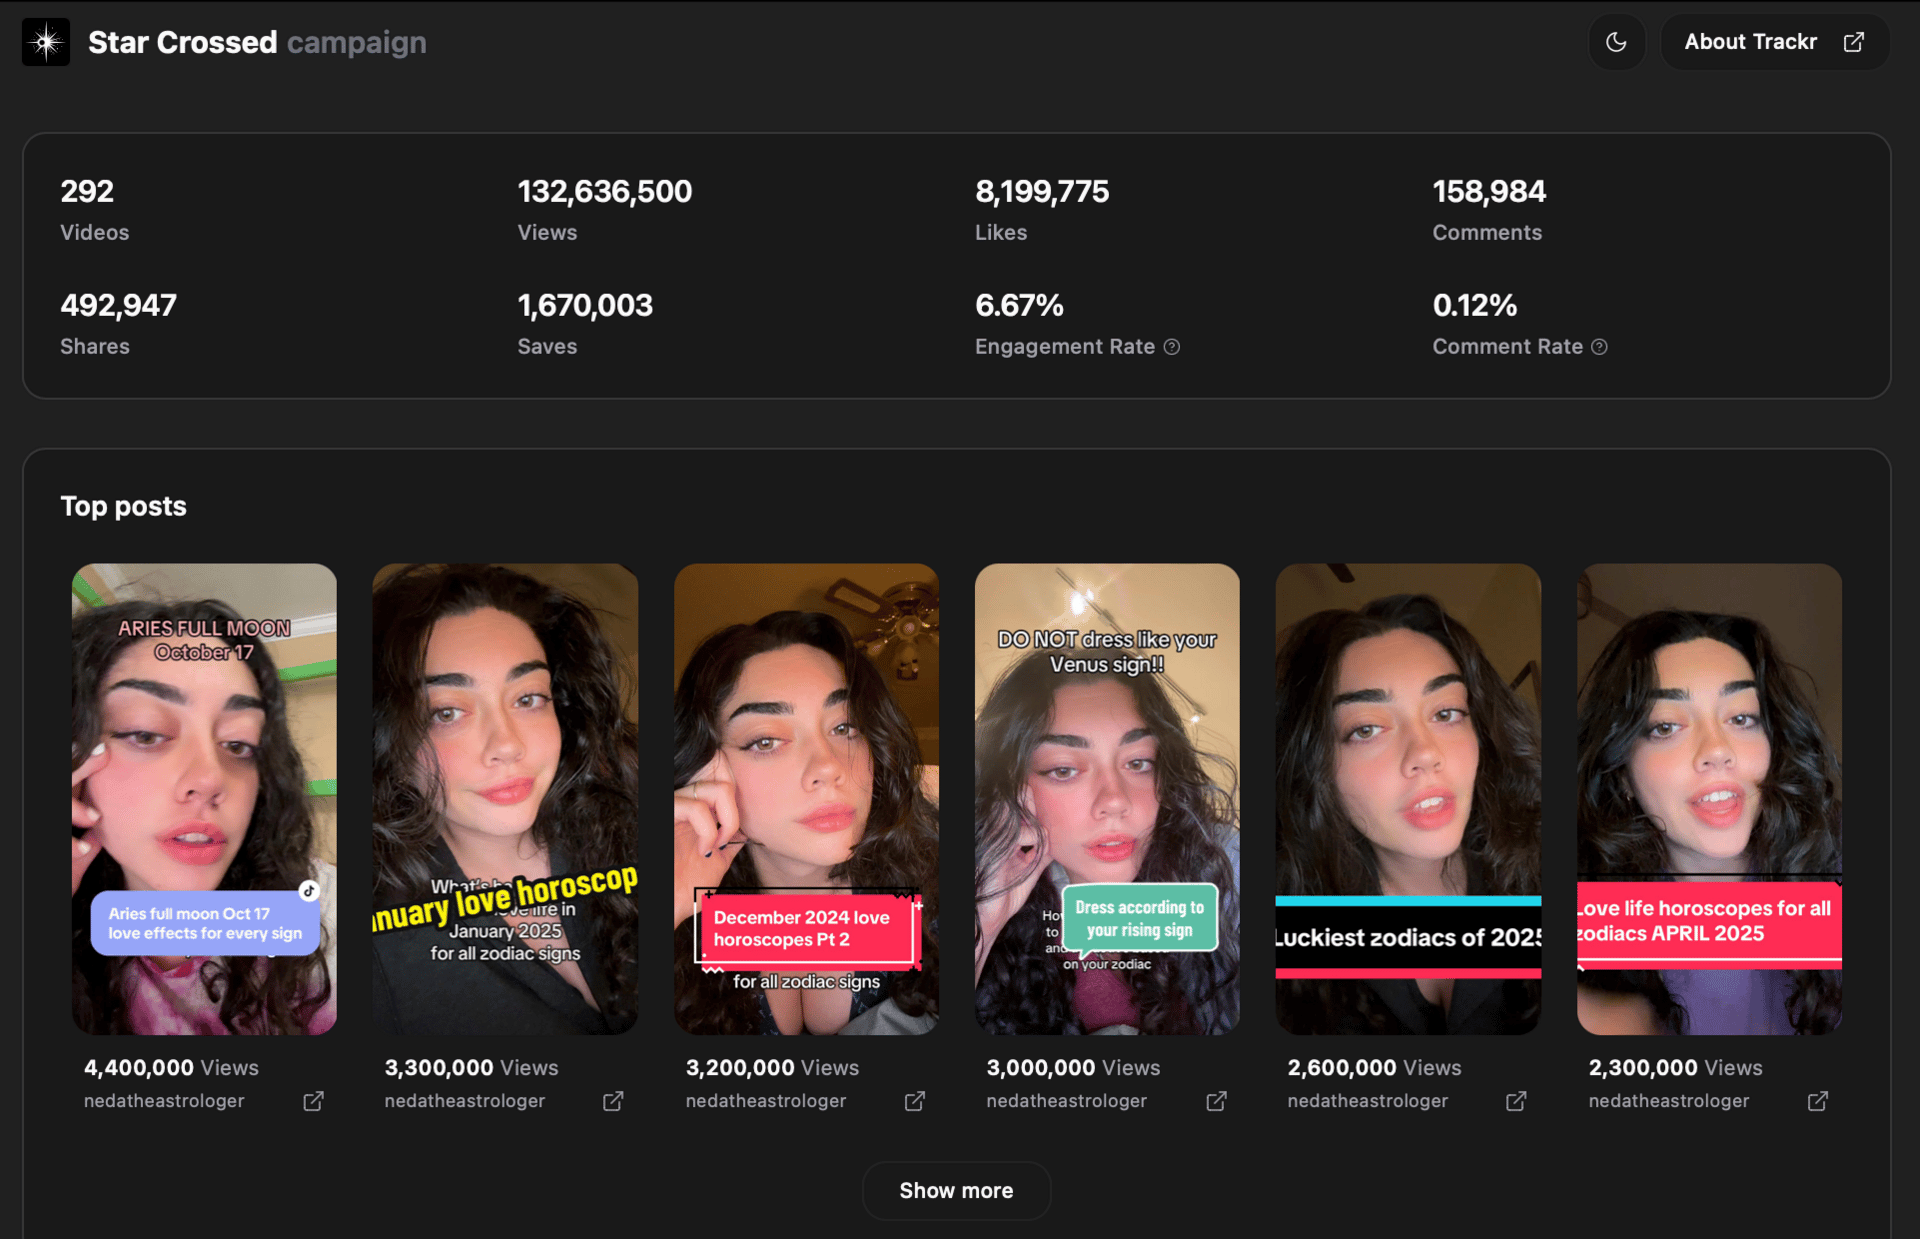Toggle dark mode moon icon
This screenshot has height=1239, width=1920.
pyautogui.click(x=1616, y=42)
